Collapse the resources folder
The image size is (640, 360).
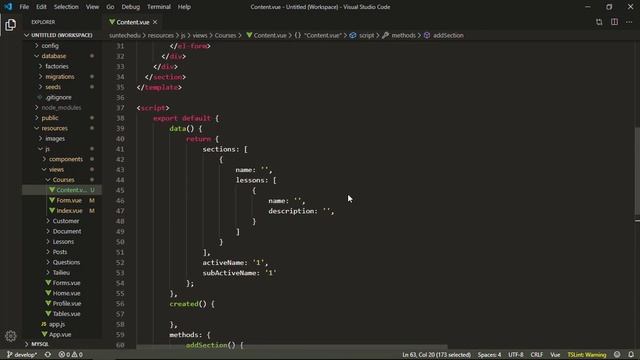click(x=54, y=128)
